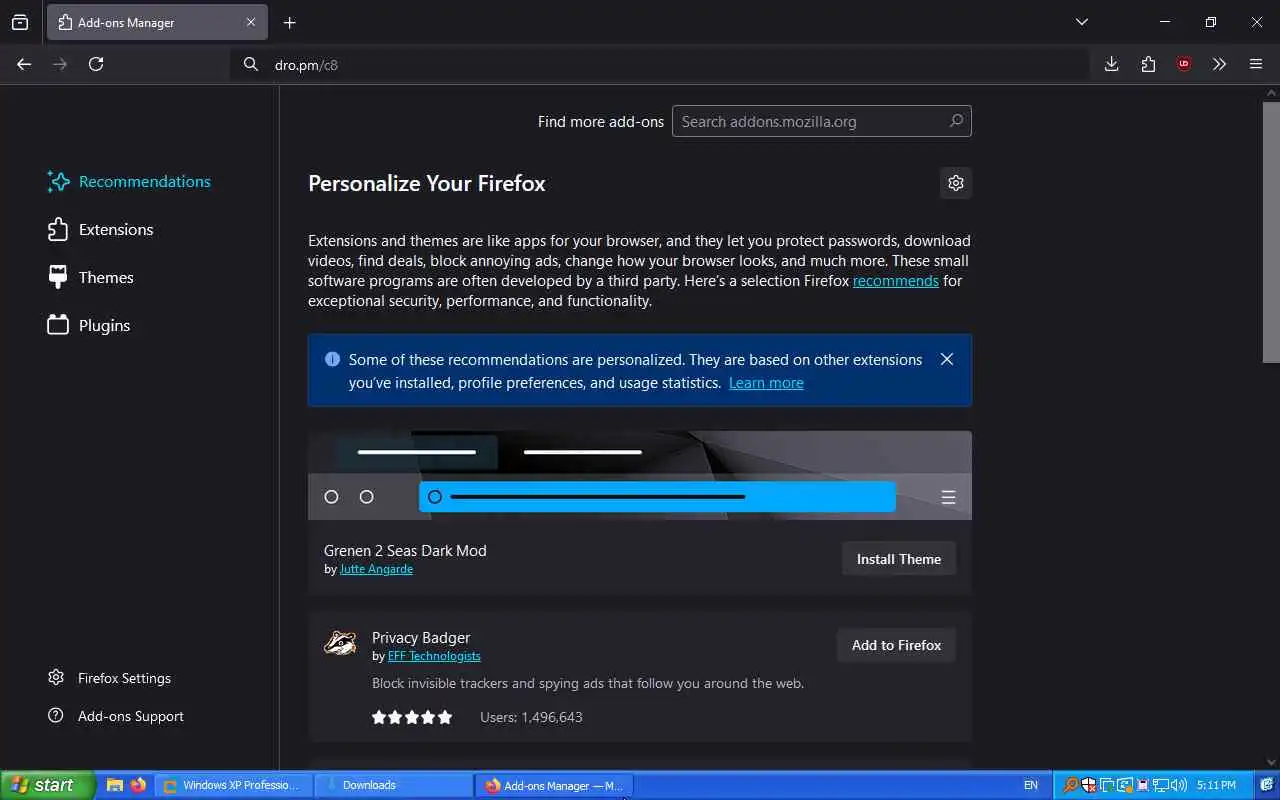
Task: Switch to Windows XP Professional taskbar window
Action: point(234,785)
